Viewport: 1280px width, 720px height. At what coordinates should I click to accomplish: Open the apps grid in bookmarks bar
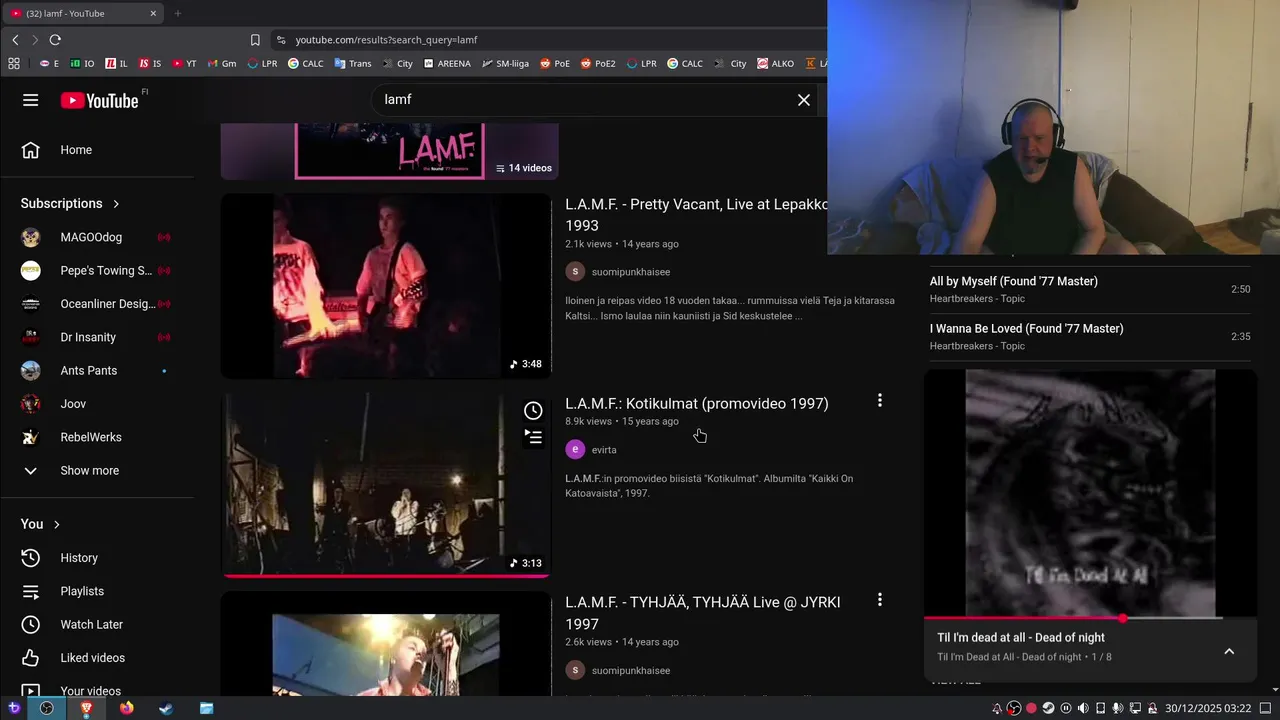[x=14, y=63]
